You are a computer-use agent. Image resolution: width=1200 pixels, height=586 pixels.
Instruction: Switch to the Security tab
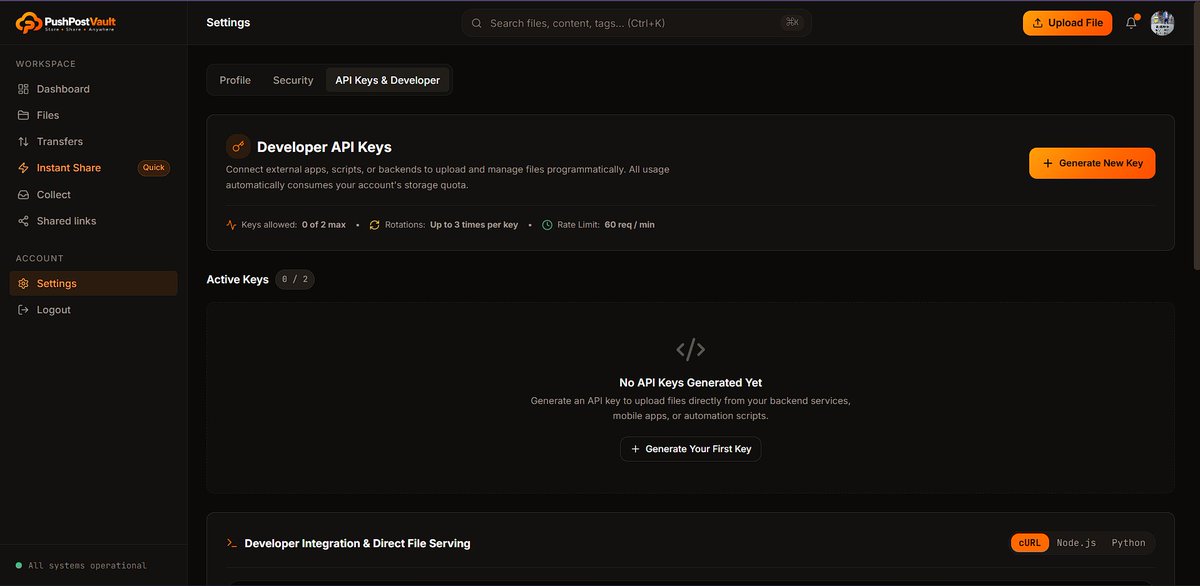293,80
